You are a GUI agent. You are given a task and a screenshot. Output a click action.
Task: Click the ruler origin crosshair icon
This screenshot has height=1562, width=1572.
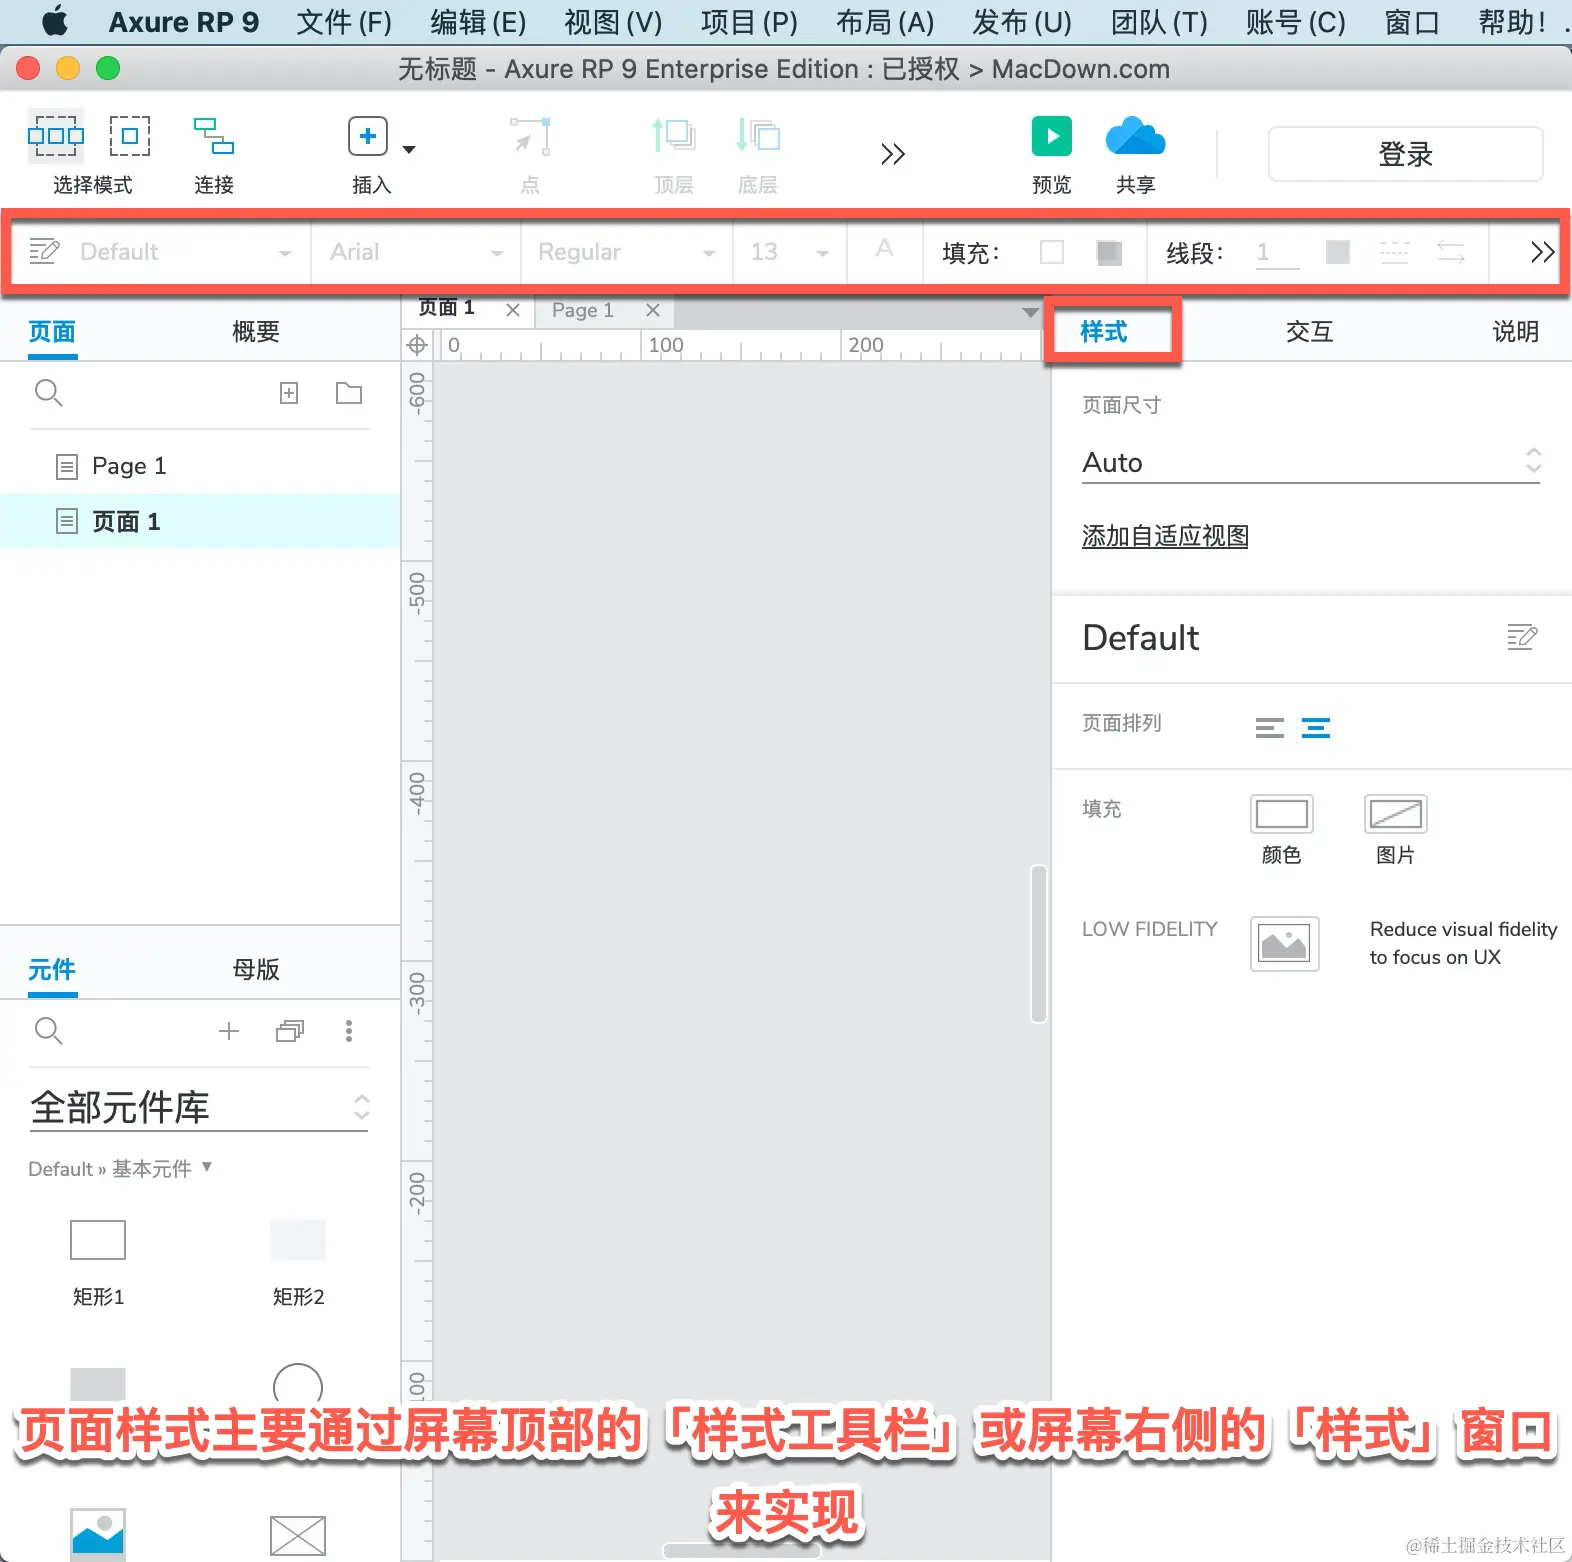pyautogui.click(x=417, y=346)
